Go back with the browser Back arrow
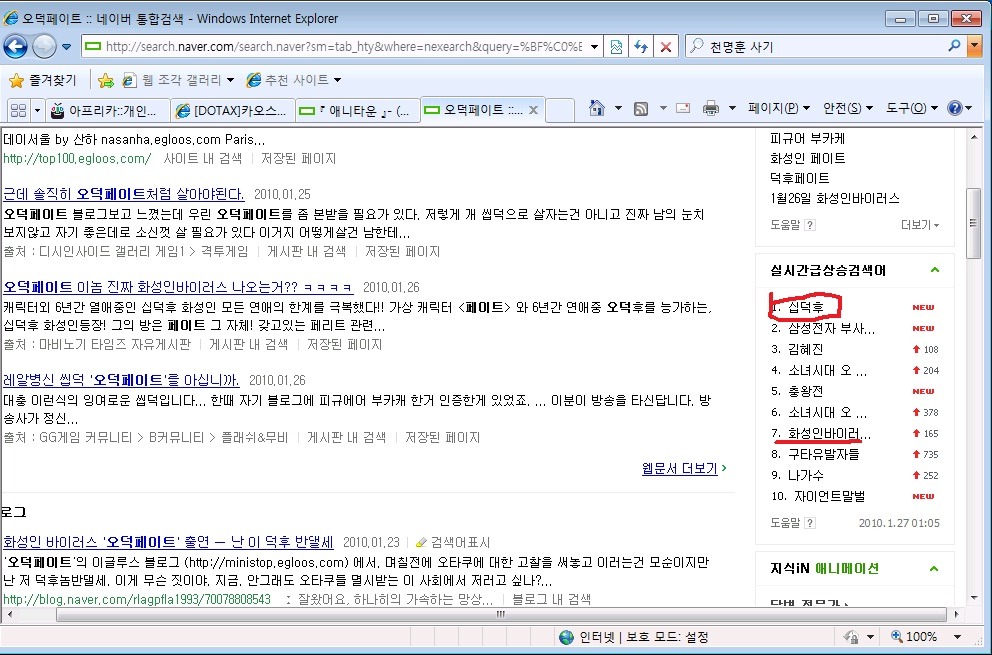Screen dimensions: 992x655 (x=15, y=46)
